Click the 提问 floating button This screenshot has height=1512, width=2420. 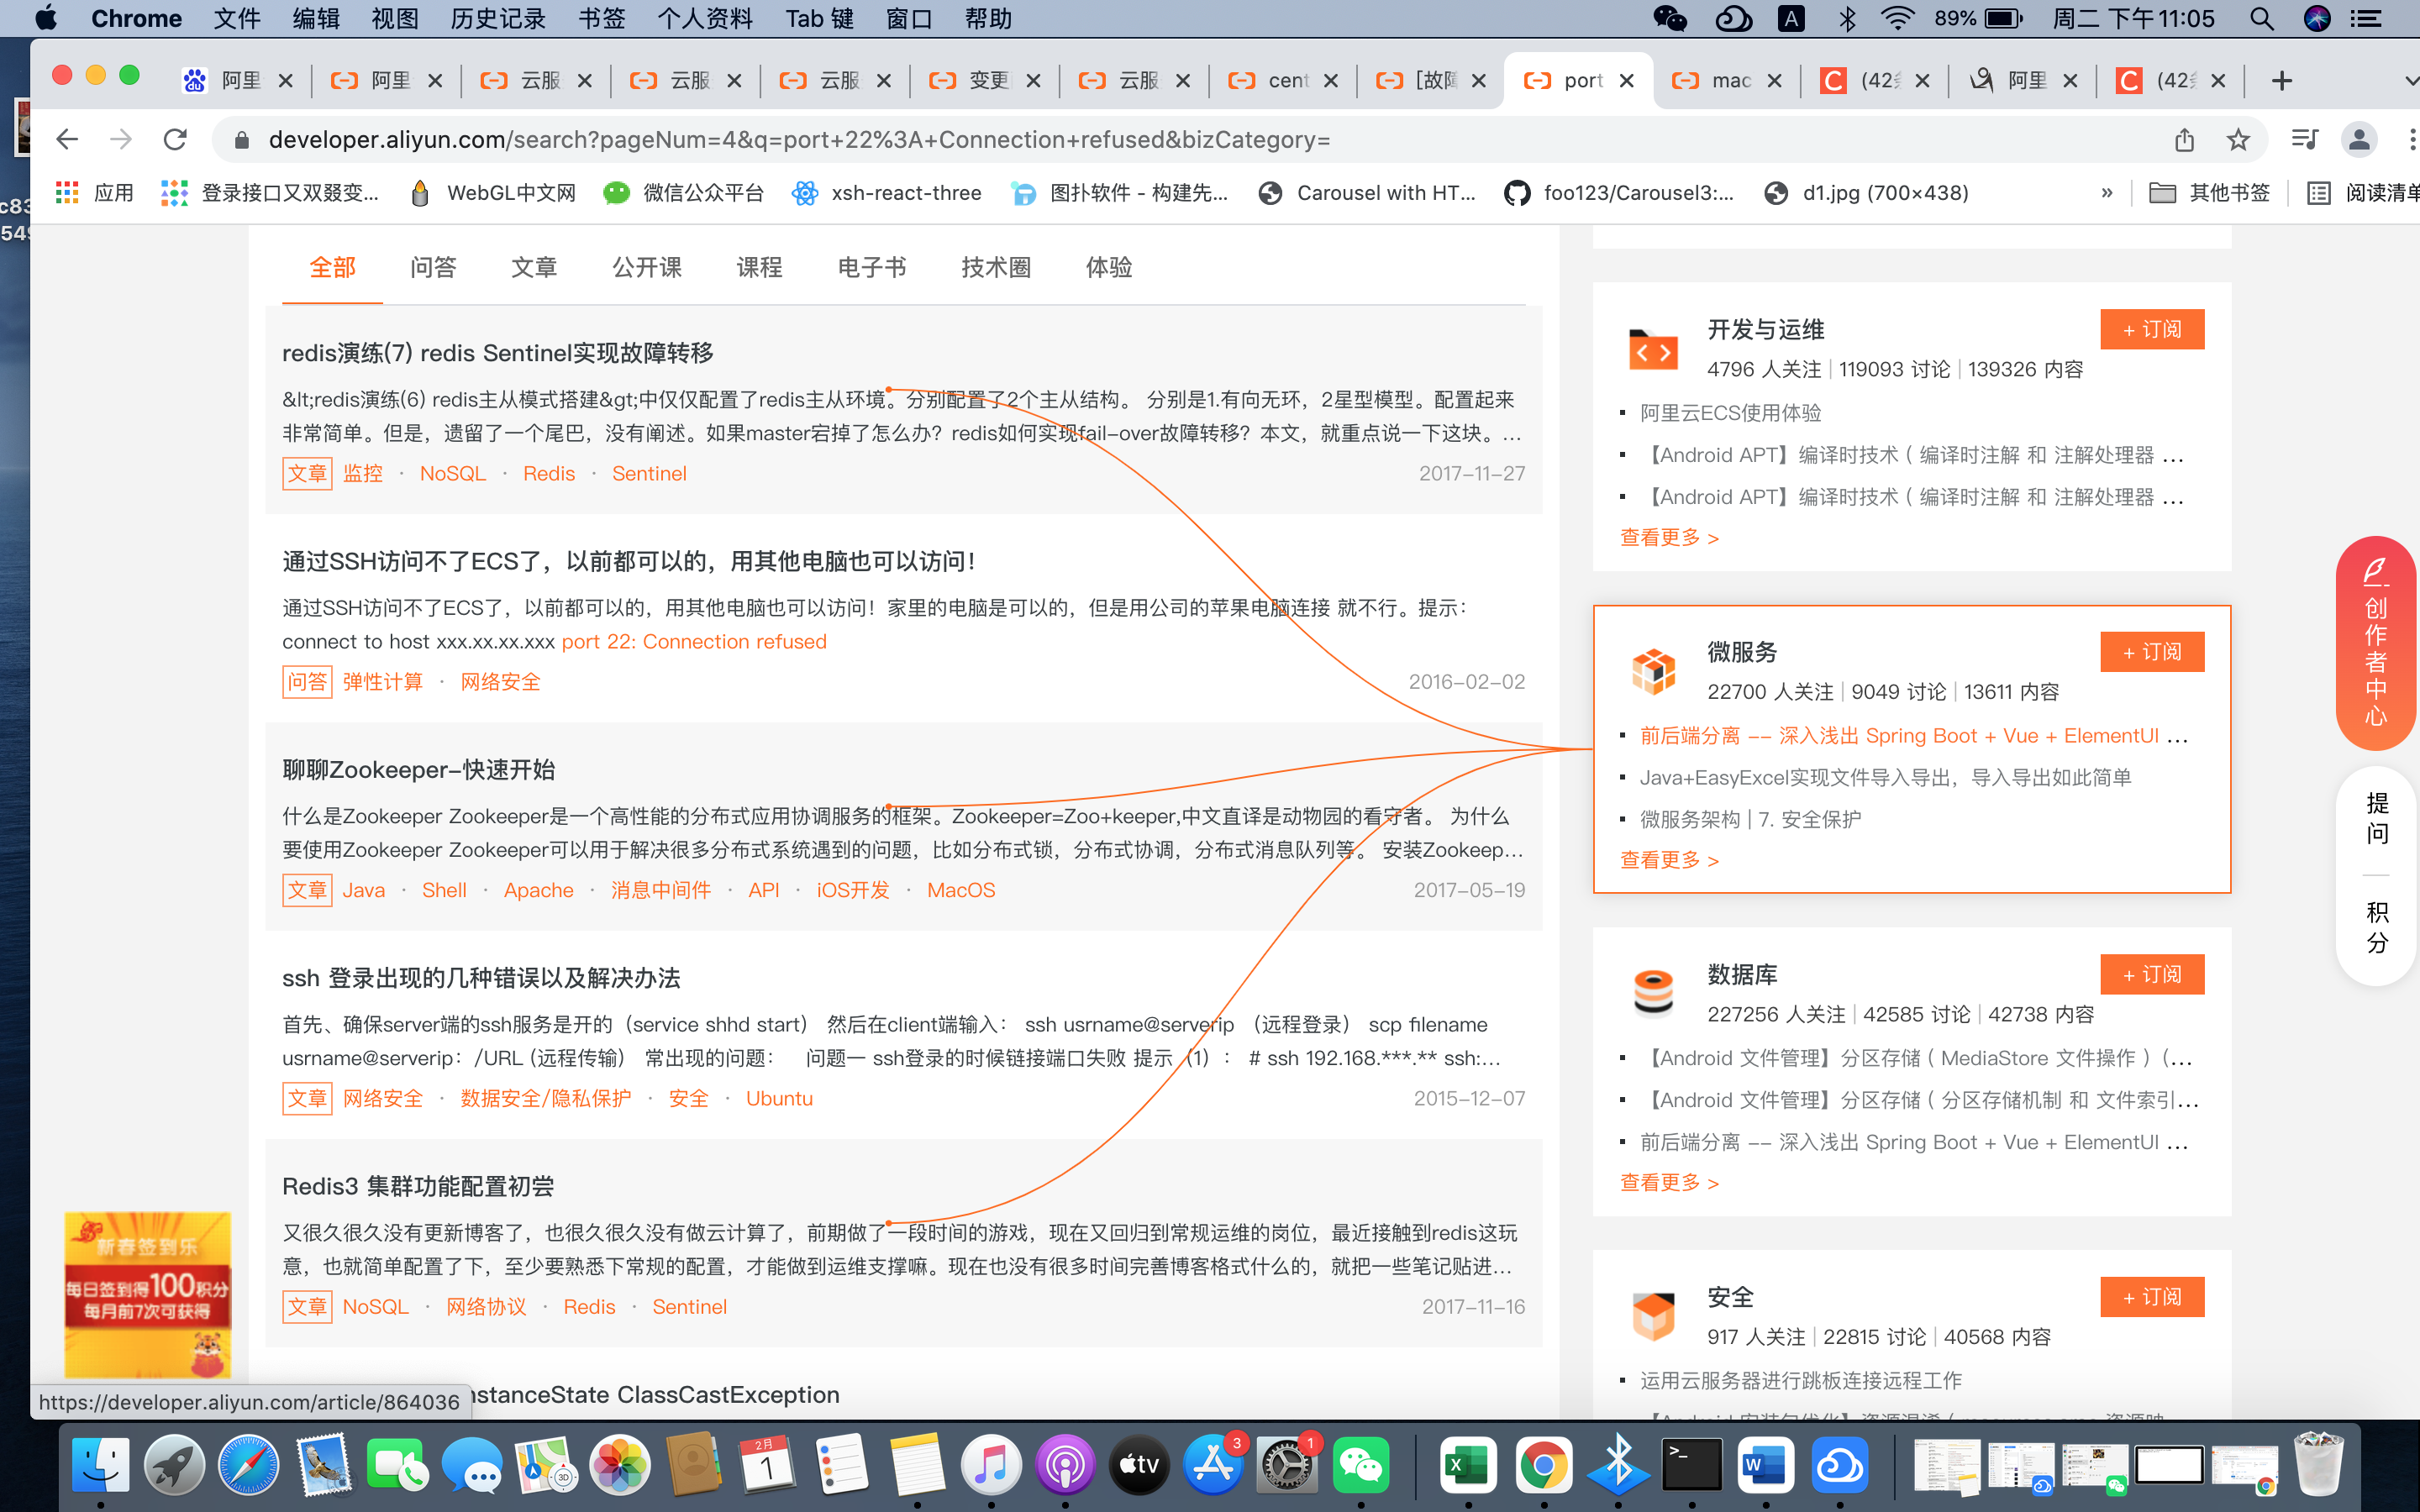click(2377, 818)
